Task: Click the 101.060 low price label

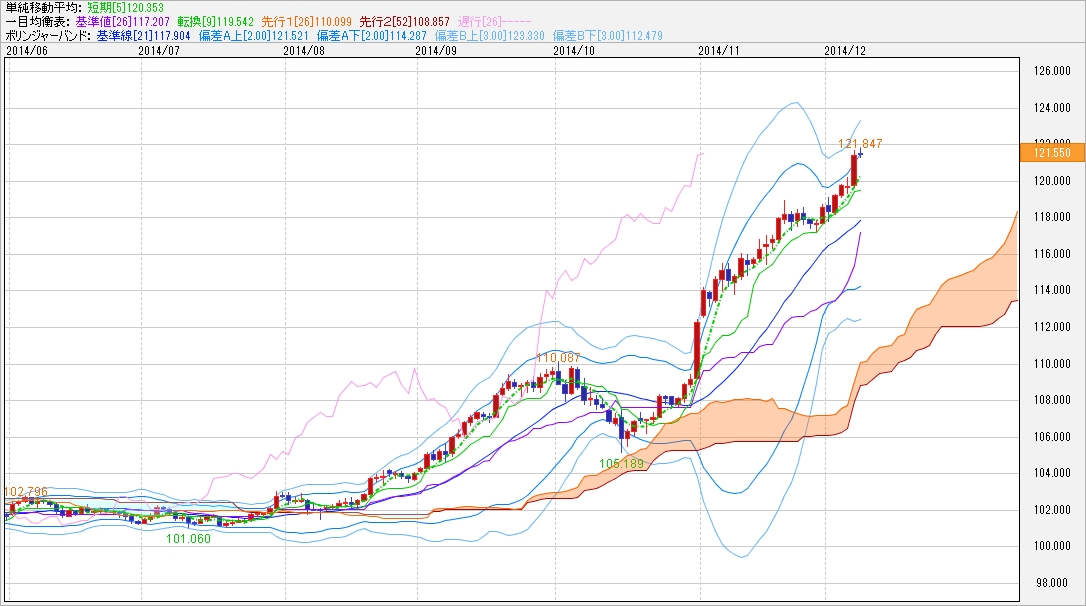Action: tap(188, 538)
